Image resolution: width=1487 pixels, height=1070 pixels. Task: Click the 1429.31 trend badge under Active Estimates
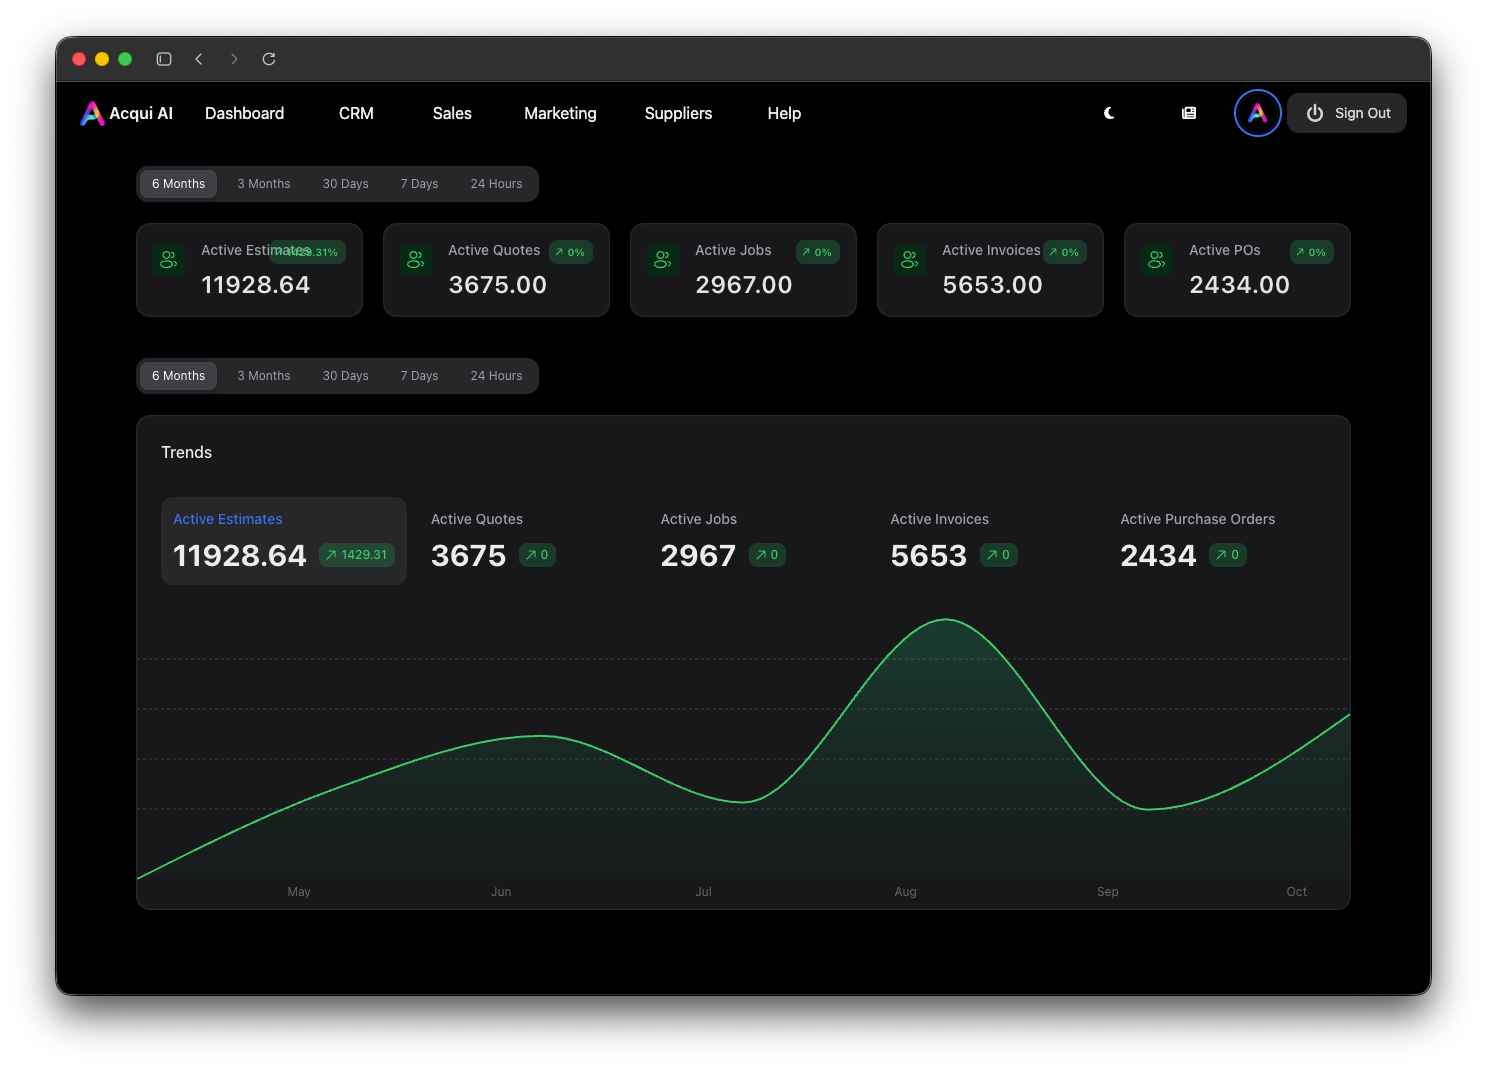point(357,554)
